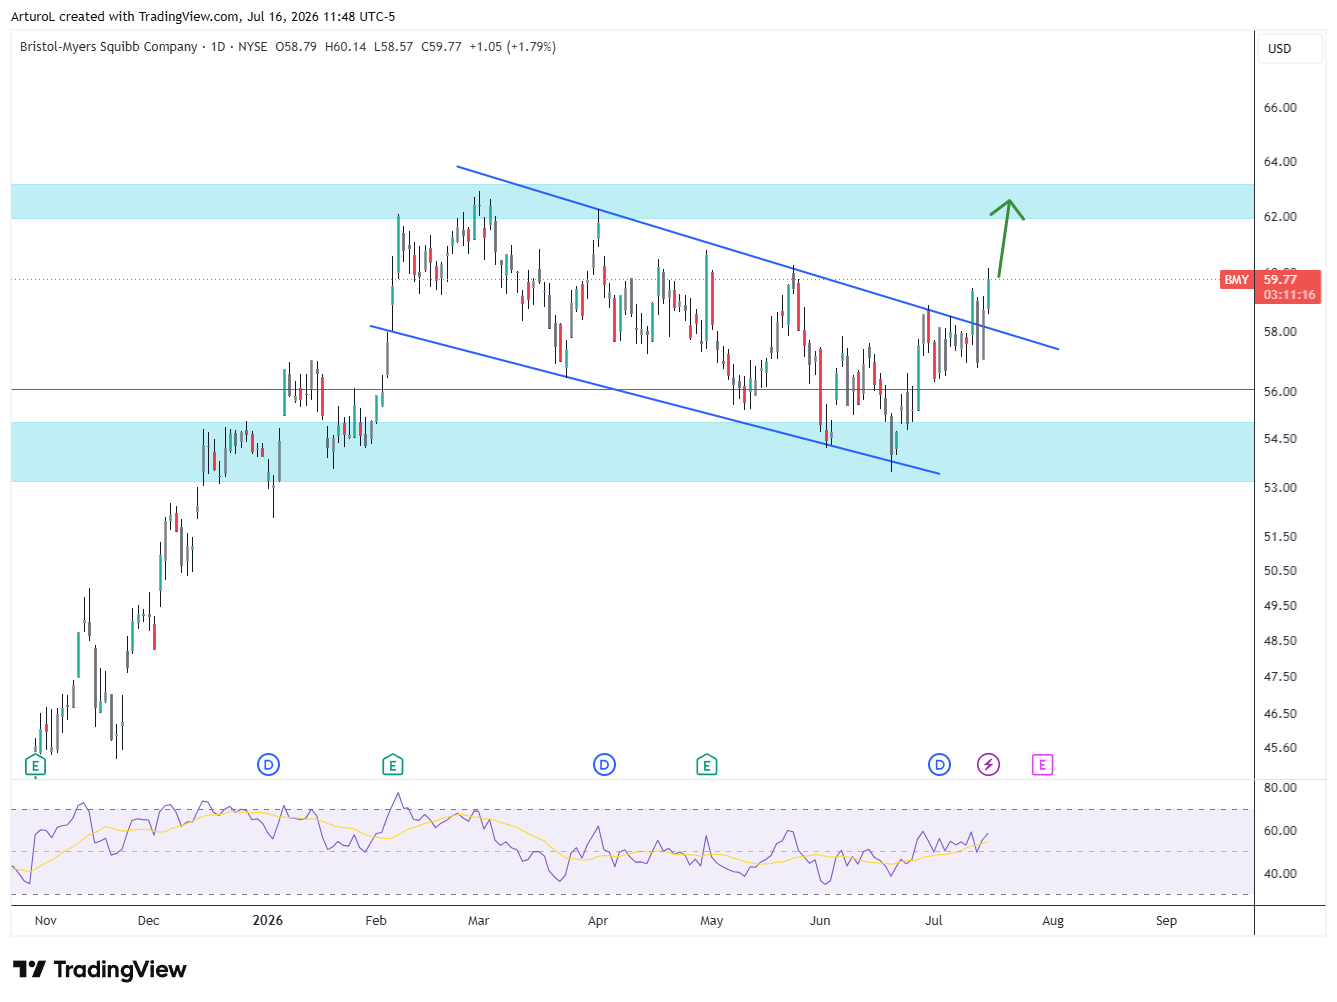Viewport: 1337px width, 1002px height.
Task: Open the pink upcoming earnings marker
Action: 1042,765
